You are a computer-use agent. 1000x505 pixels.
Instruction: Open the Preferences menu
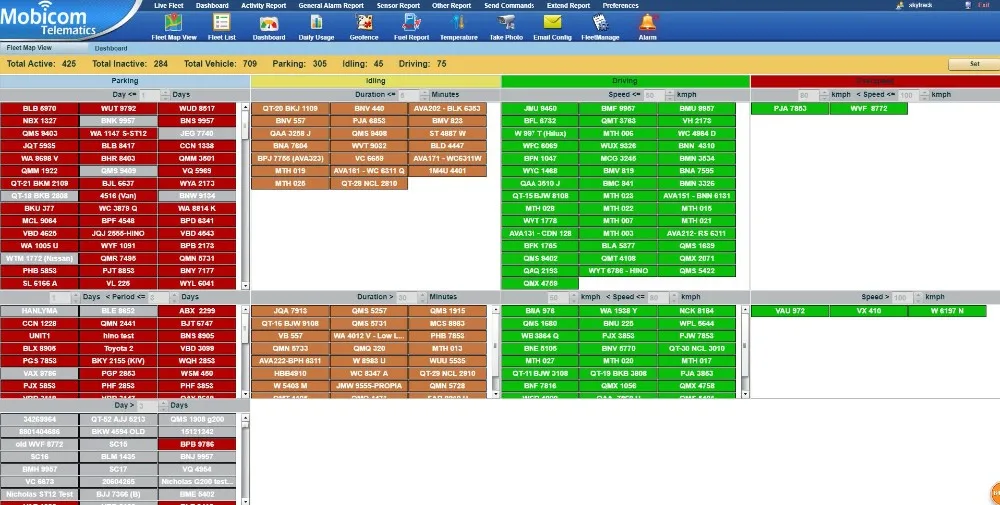coord(621,5)
